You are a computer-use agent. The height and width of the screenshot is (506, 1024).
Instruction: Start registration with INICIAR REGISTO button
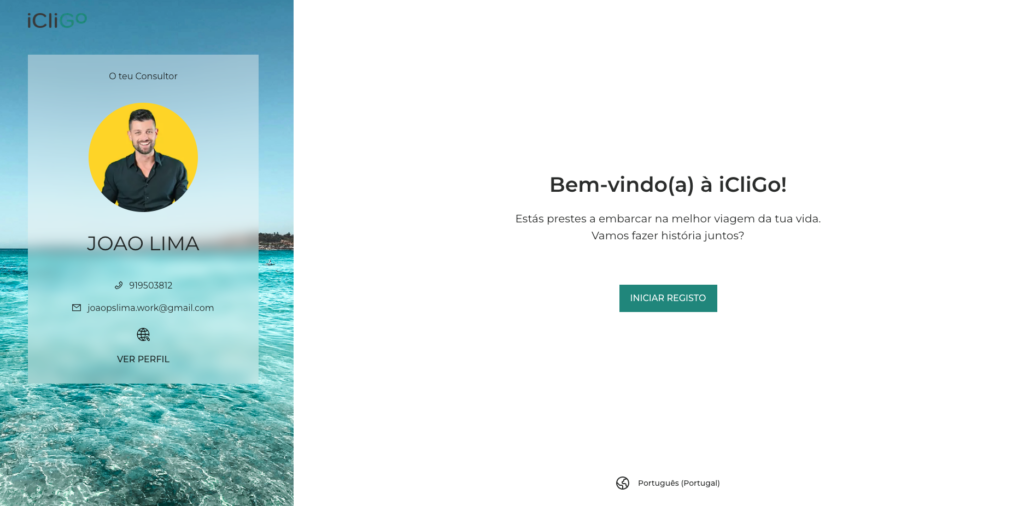tap(668, 298)
